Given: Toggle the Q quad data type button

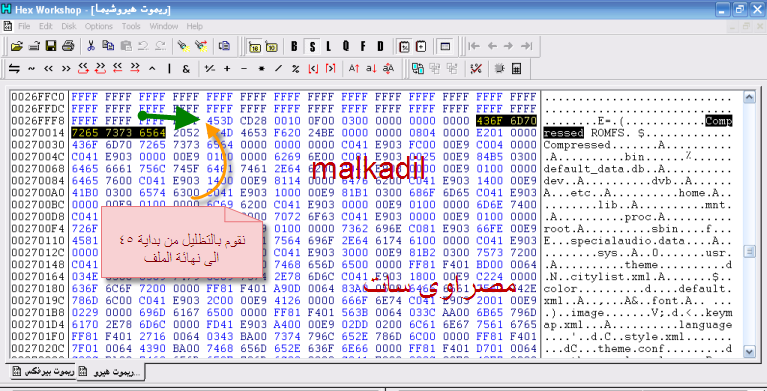Looking at the screenshot, I should (x=346, y=46).
